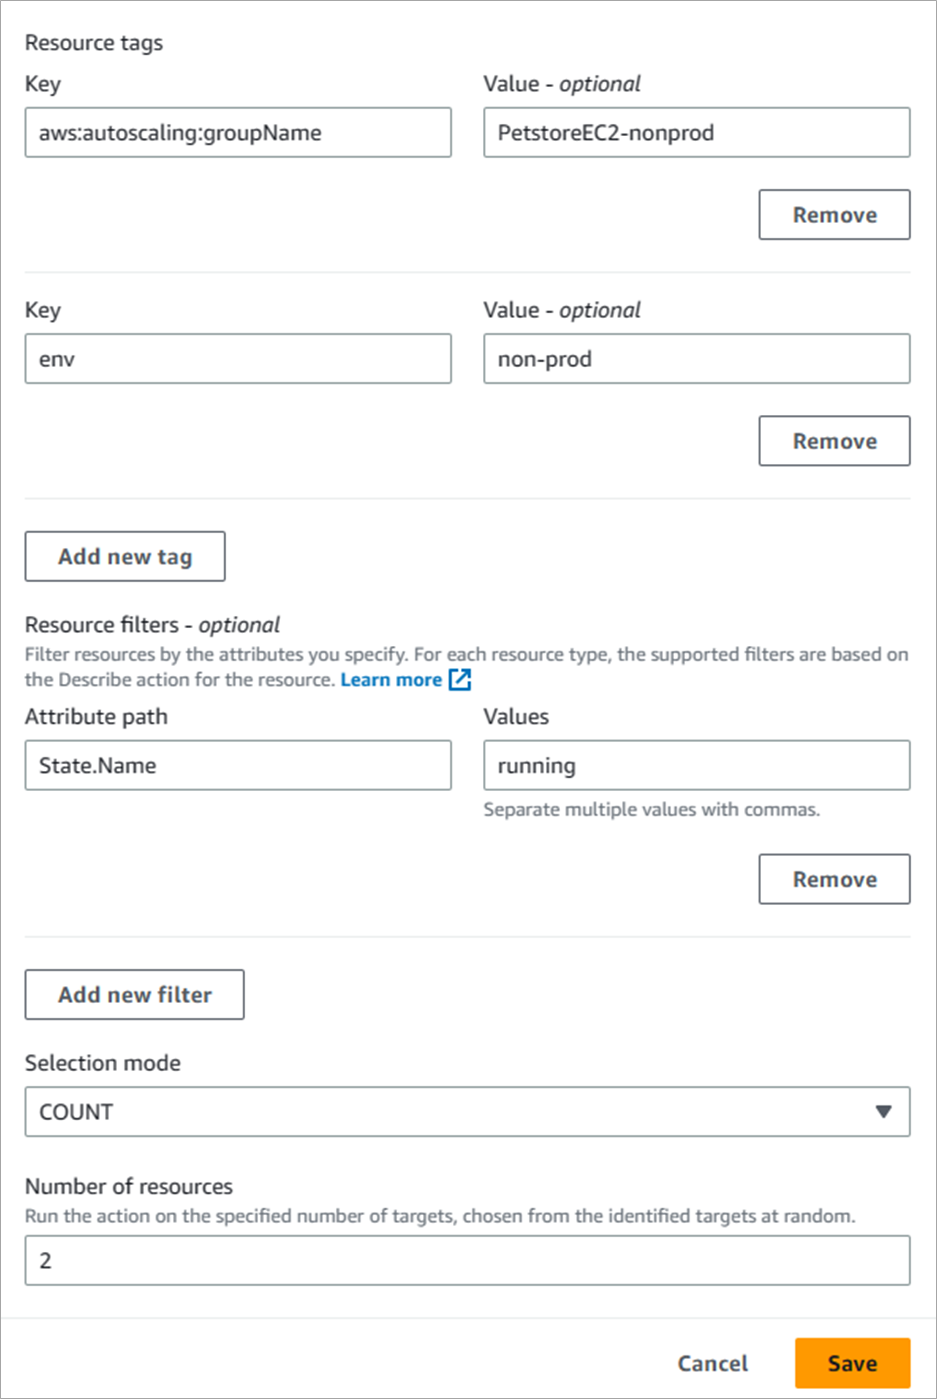
Task: Focus the Number of resources input
Action: pyautogui.click(x=467, y=1260)
